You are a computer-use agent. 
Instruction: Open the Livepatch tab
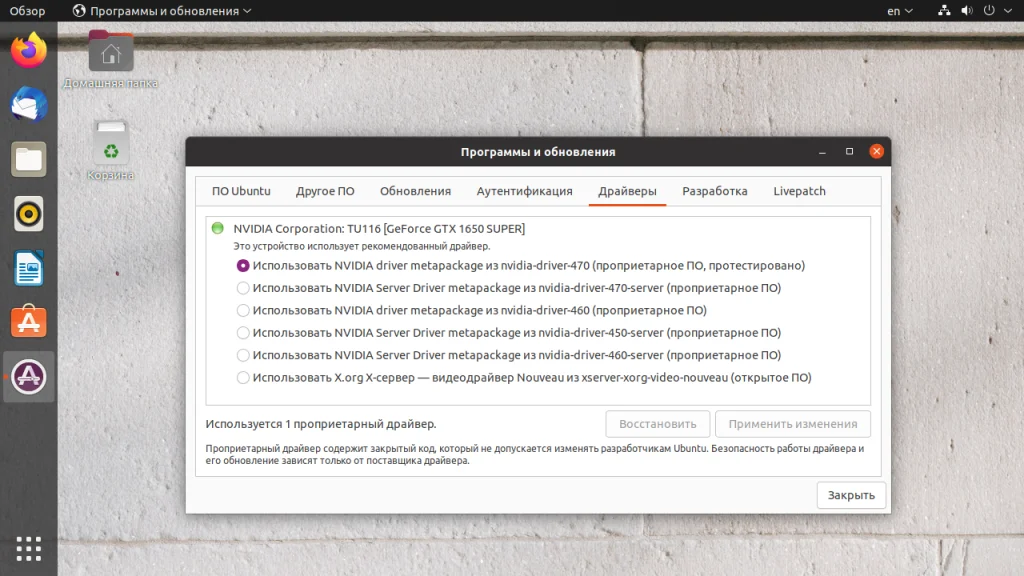click(798, 190)
